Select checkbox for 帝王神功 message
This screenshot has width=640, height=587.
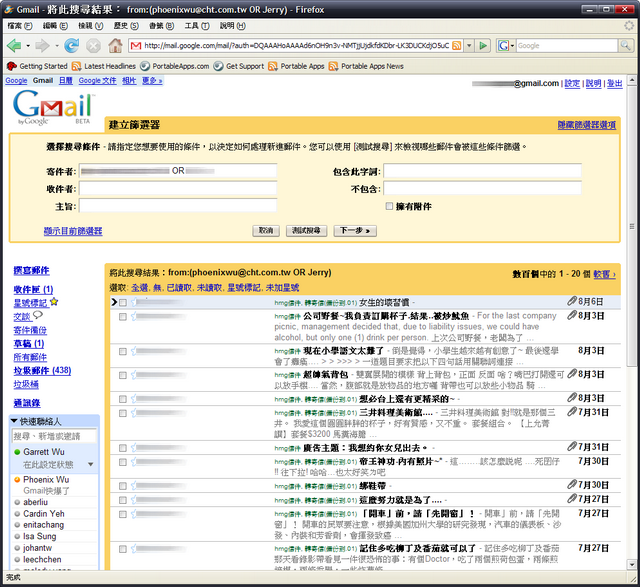point(123,462)
